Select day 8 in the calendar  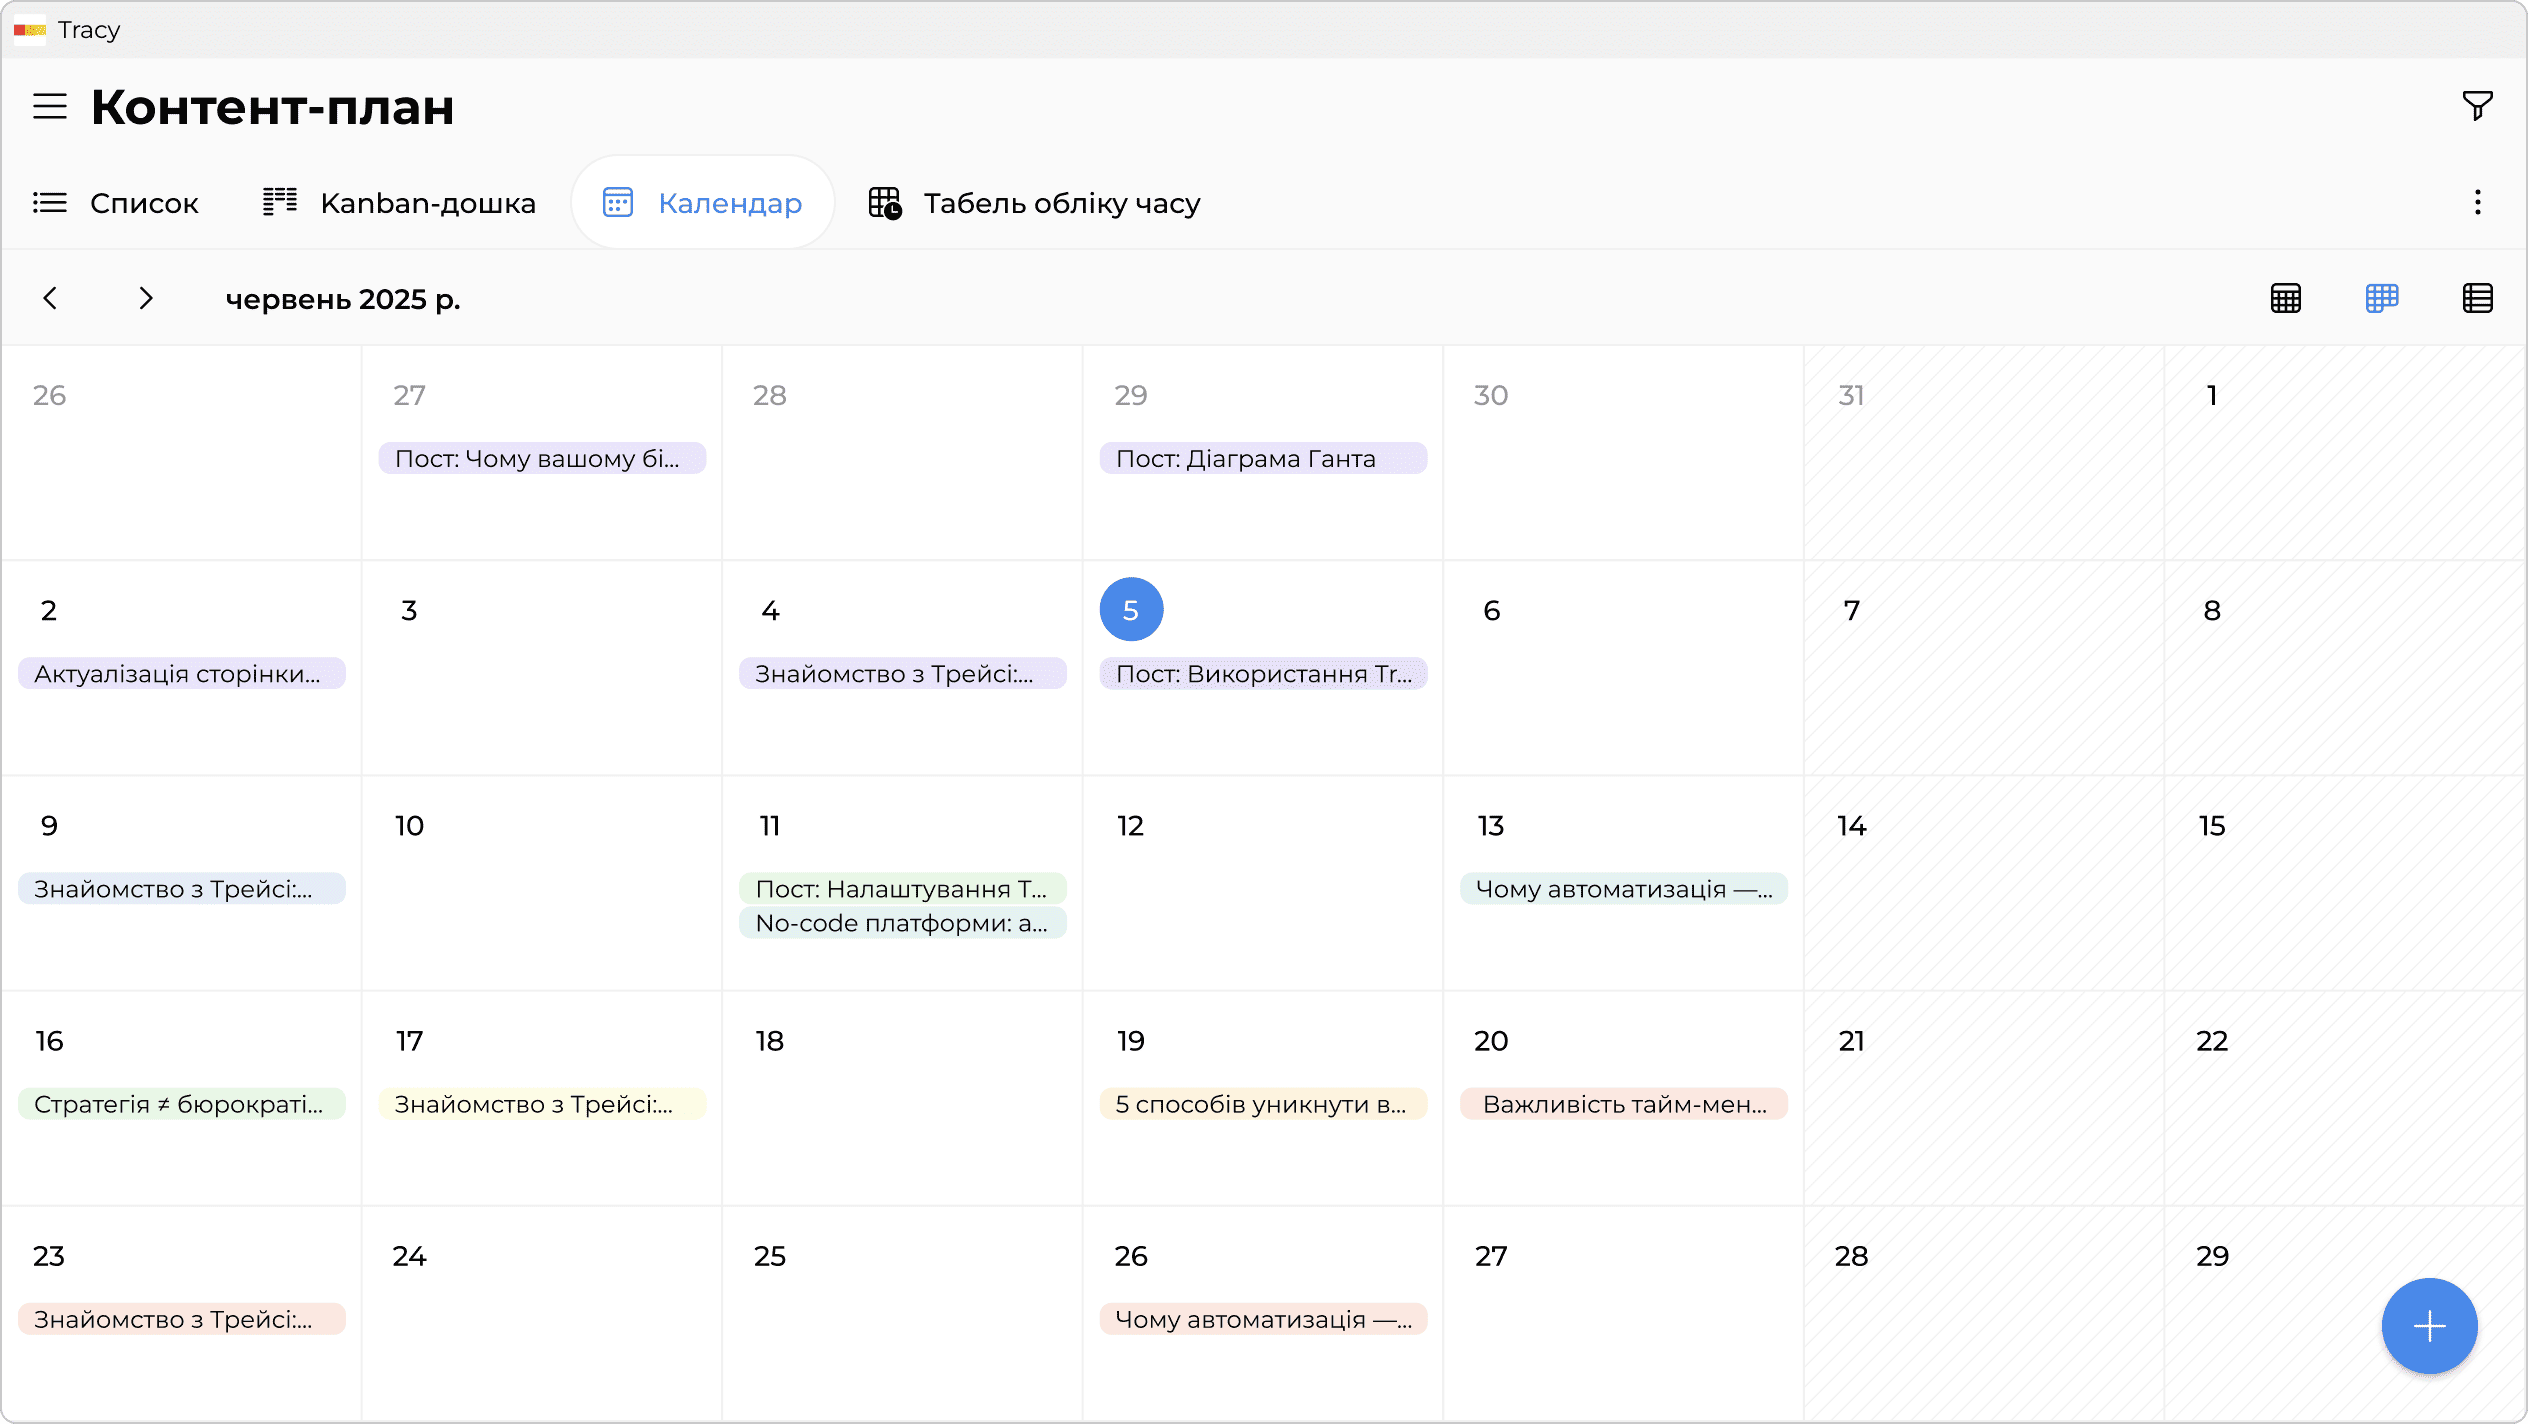coord(2212,610)
